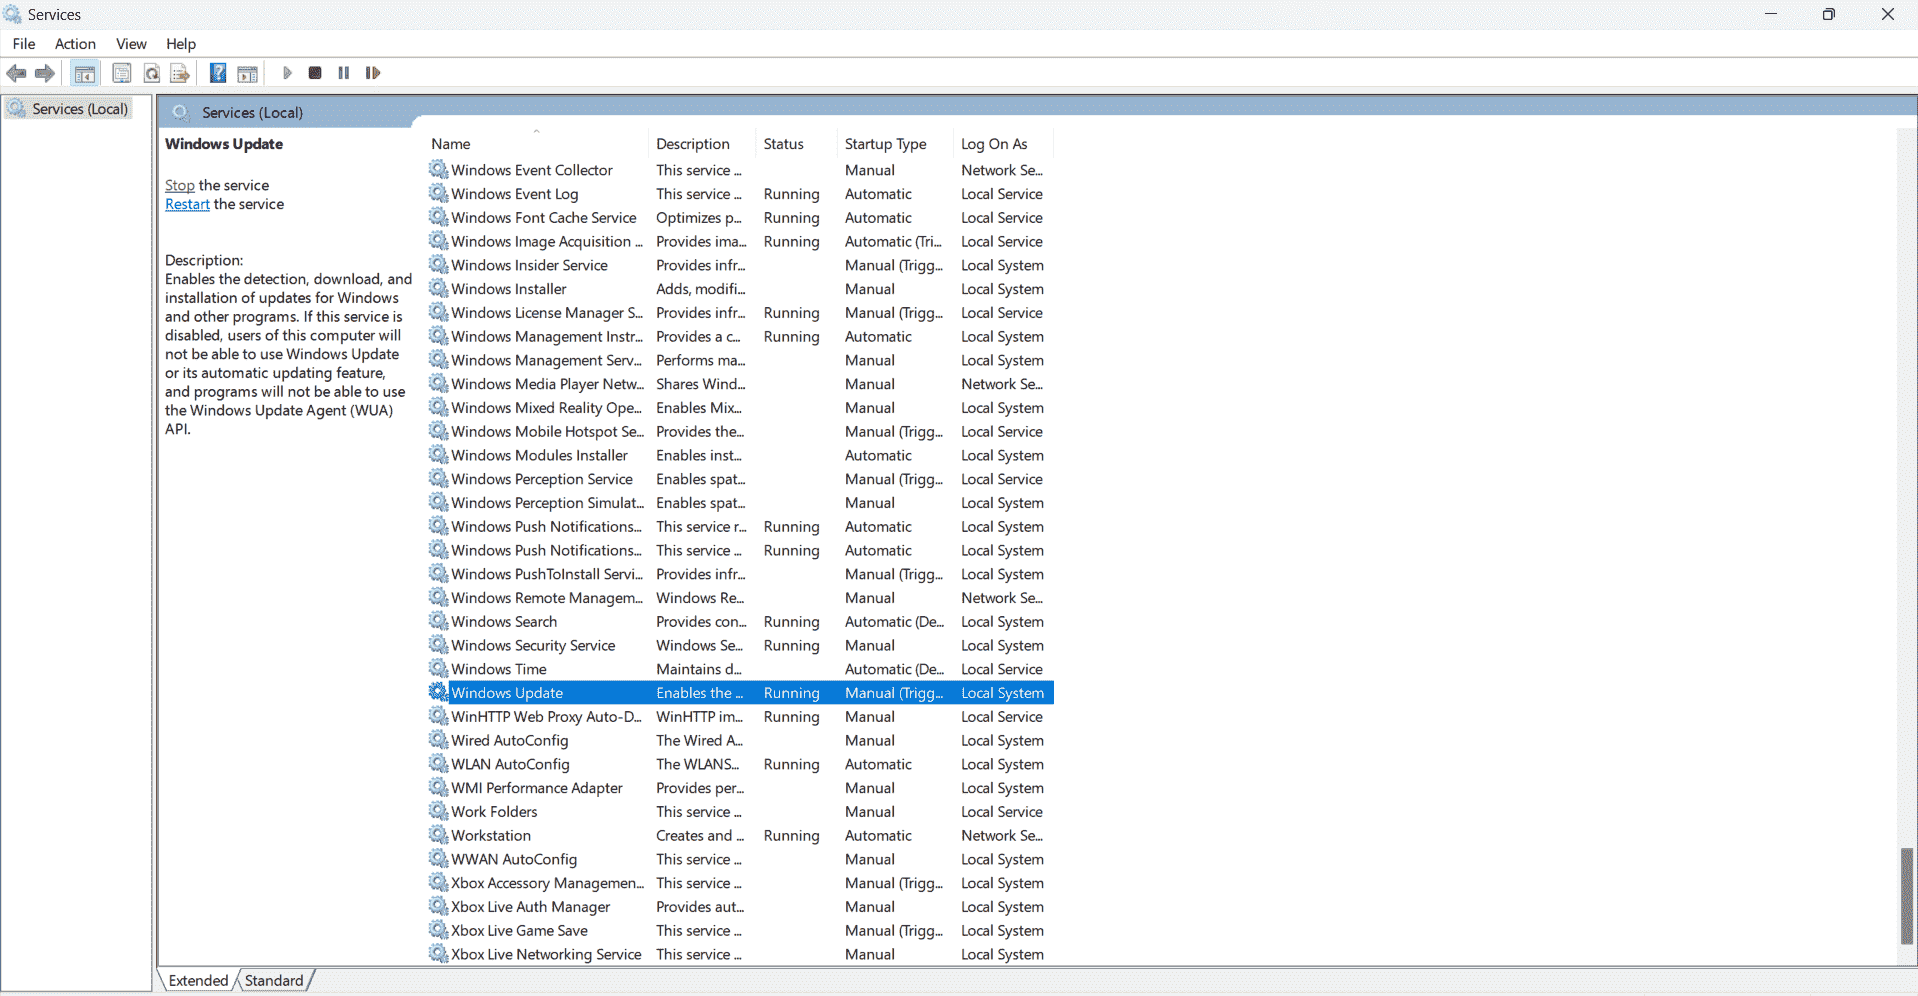Sort by the Name column header
Image resolution: width=1918 pixels, height=996 pixels.
[536, 144]
